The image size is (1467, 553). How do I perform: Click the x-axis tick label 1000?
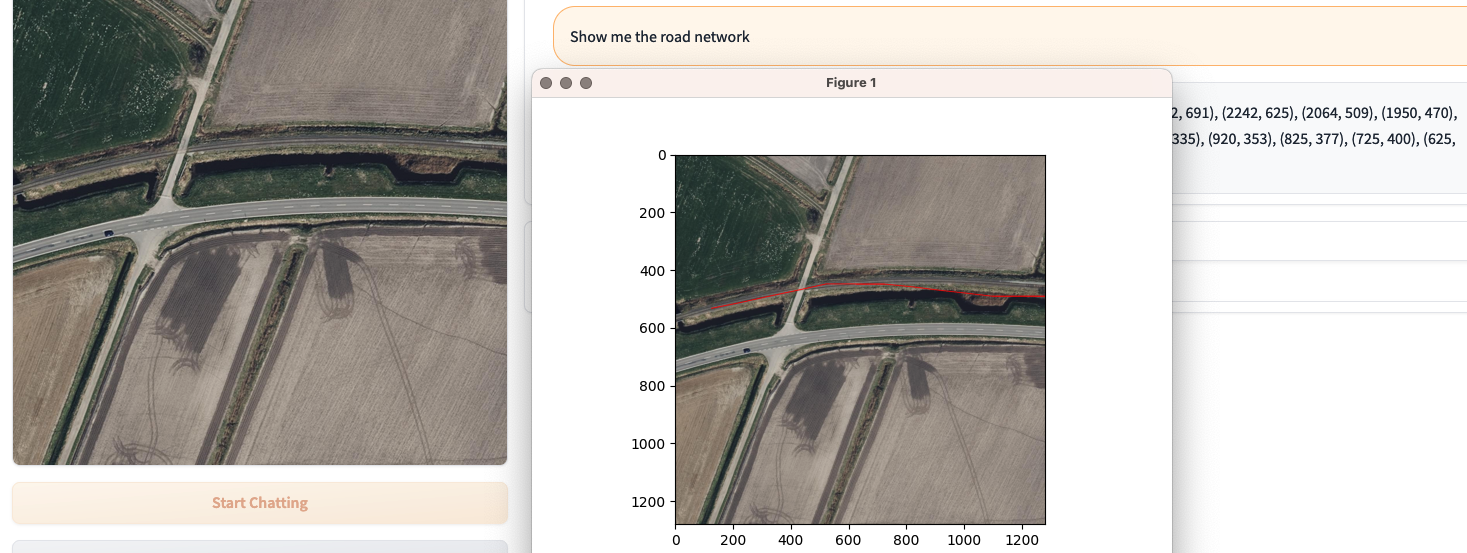coord(964,541)
